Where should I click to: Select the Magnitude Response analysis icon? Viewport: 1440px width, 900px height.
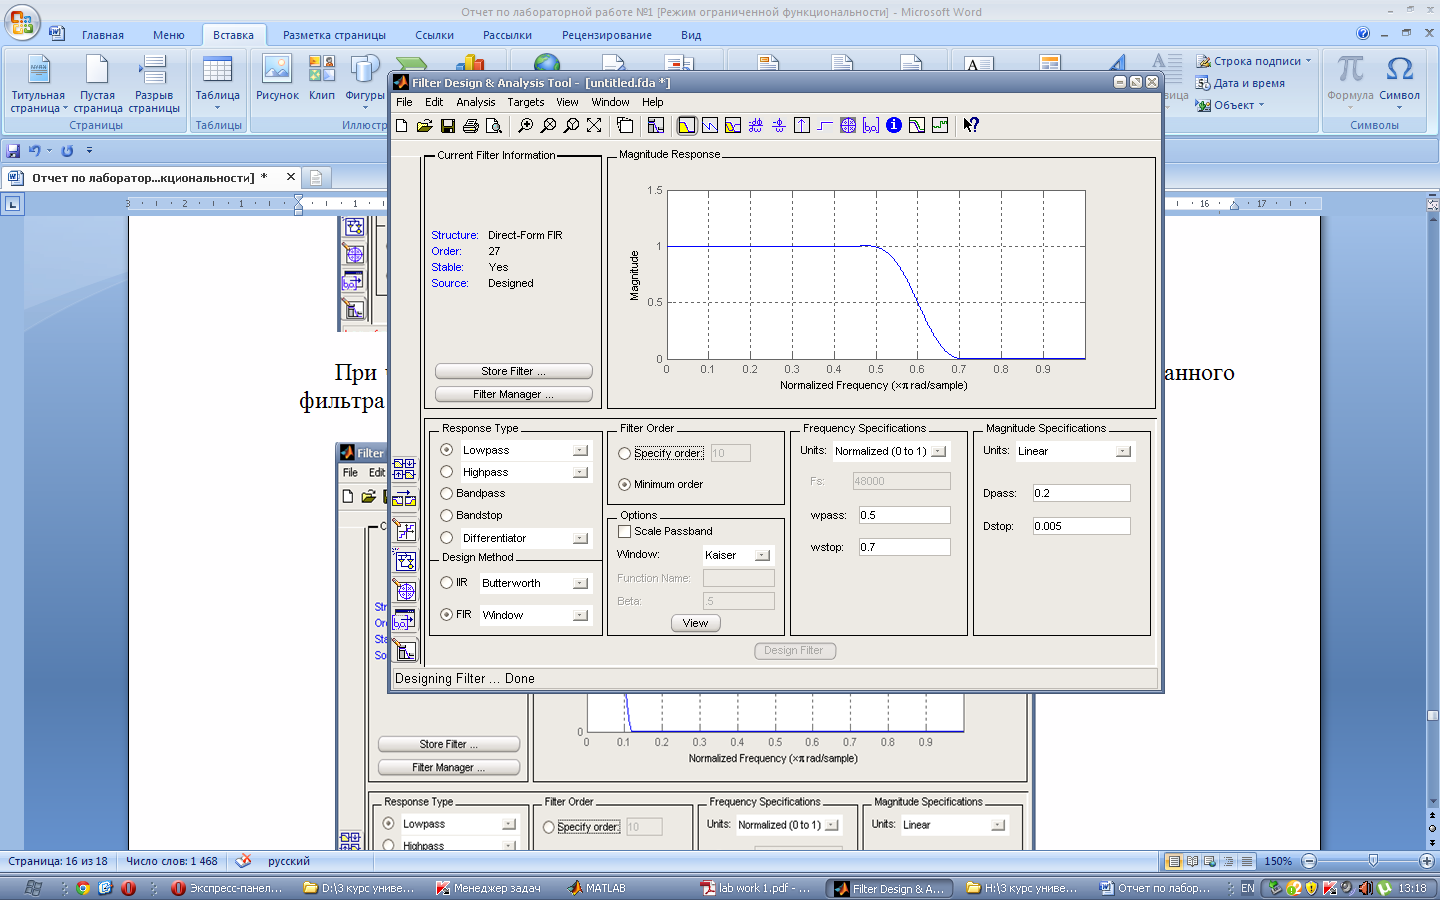[x=687, y=126]
